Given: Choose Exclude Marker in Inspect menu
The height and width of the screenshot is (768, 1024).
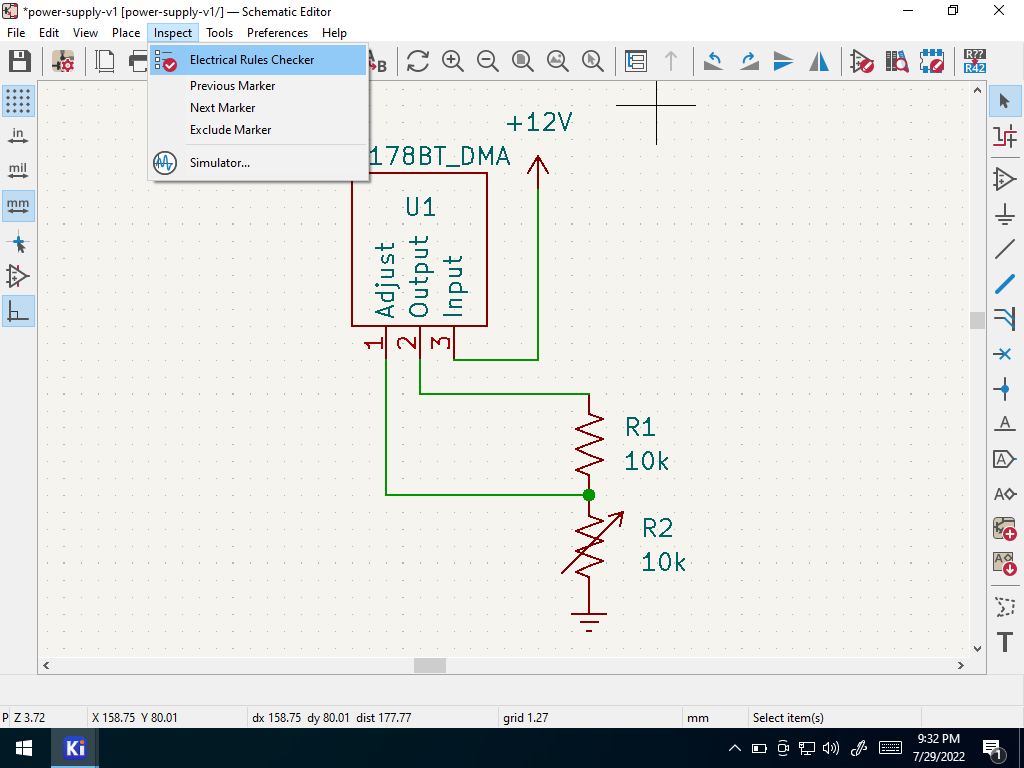Looking at the screenshot, I should [x=258, y=129].
